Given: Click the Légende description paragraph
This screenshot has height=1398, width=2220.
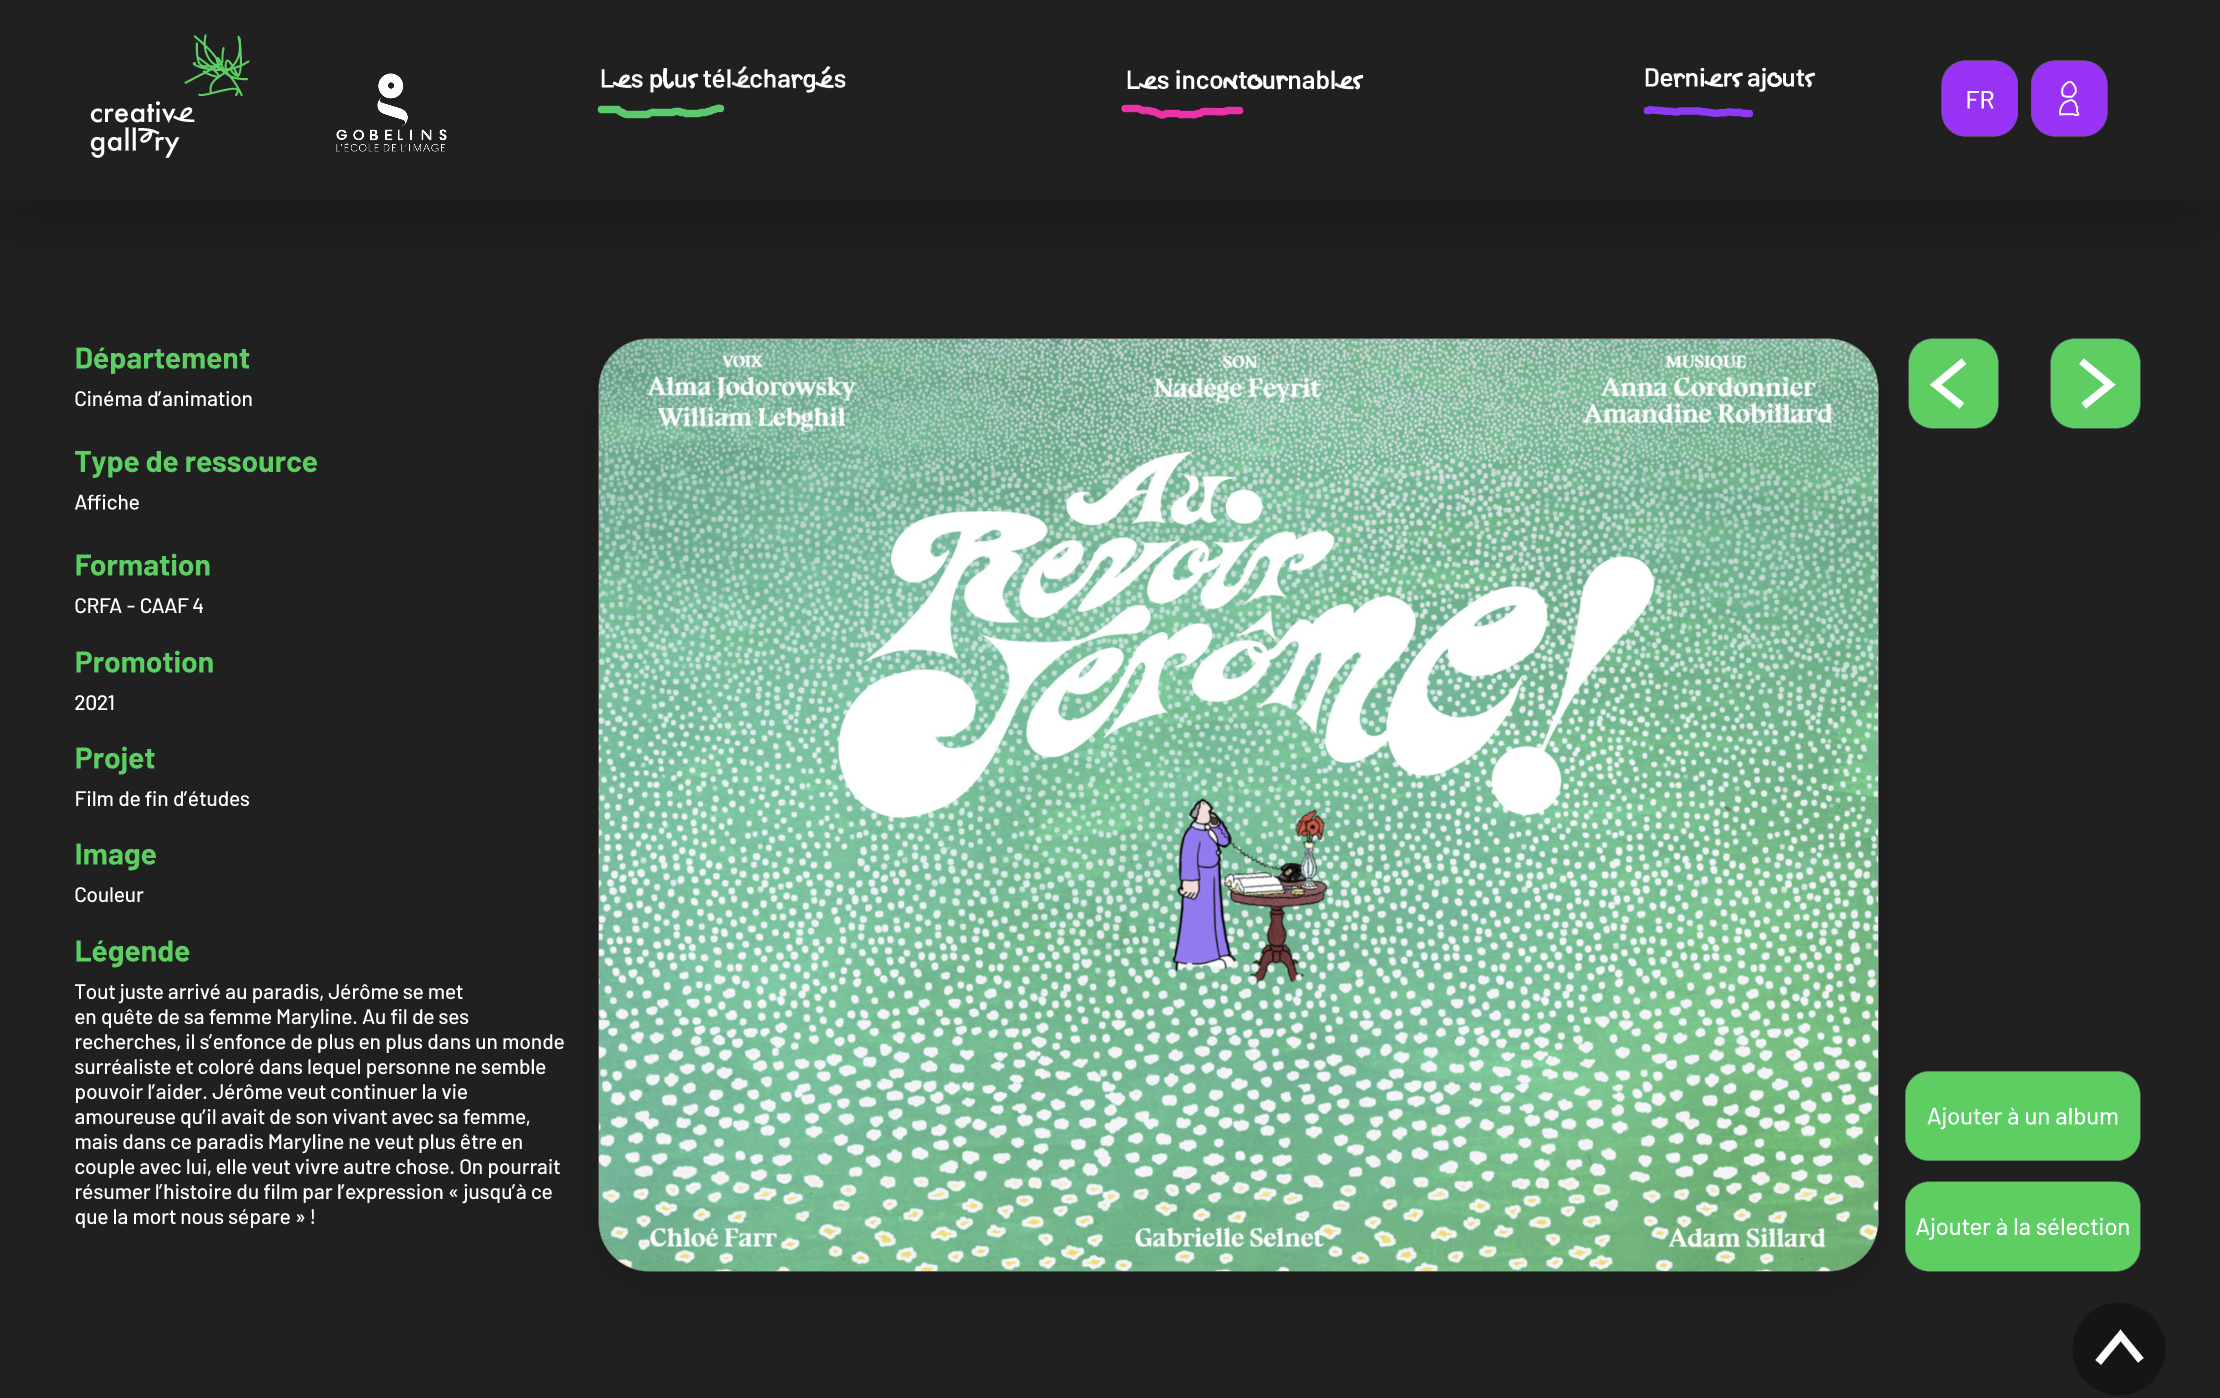Looking at the screenshot, I should tap(319, 1104).
